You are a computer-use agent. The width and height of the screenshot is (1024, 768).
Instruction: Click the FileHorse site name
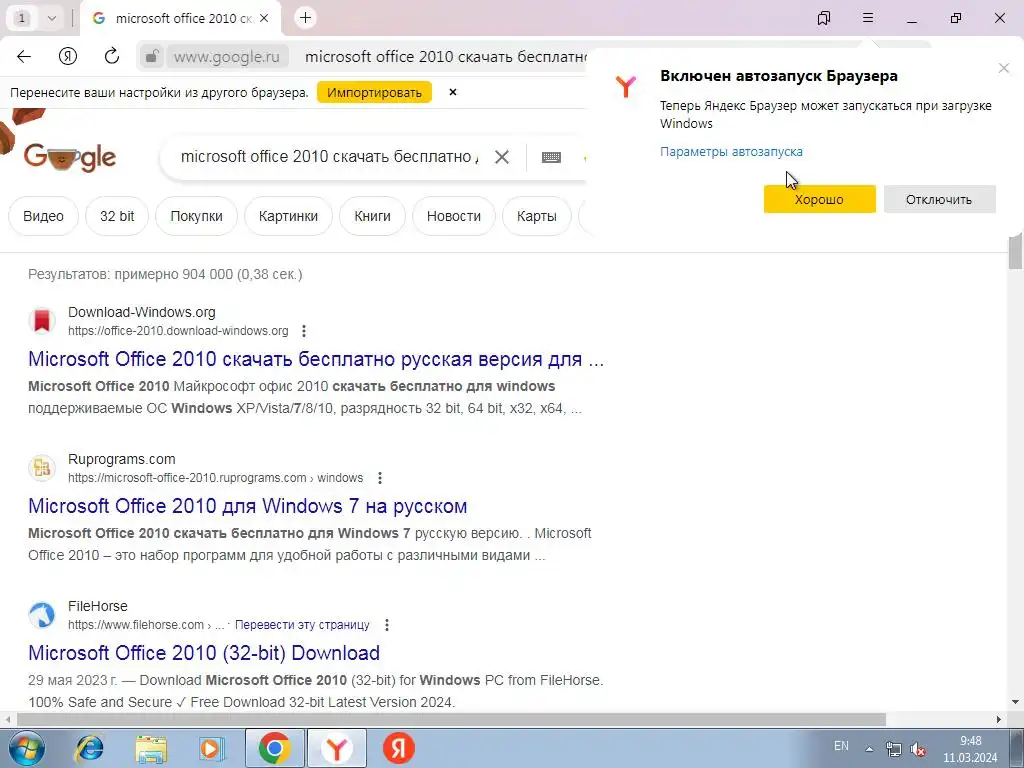98,606
